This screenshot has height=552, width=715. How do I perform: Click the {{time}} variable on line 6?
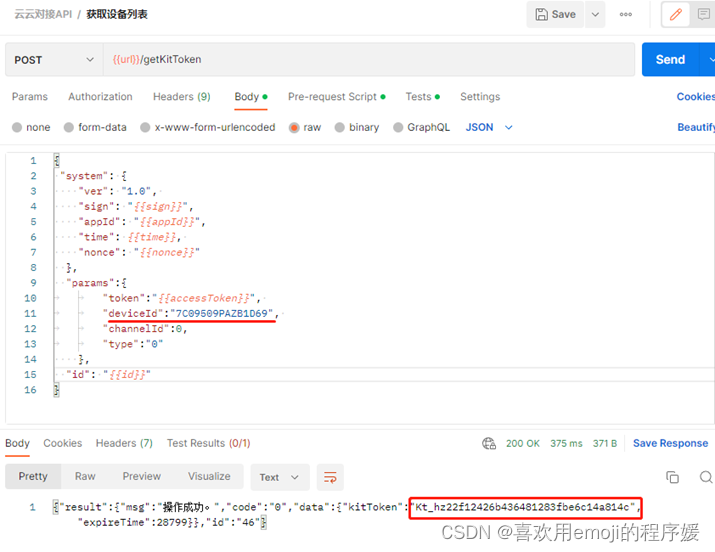click(152, 237)
